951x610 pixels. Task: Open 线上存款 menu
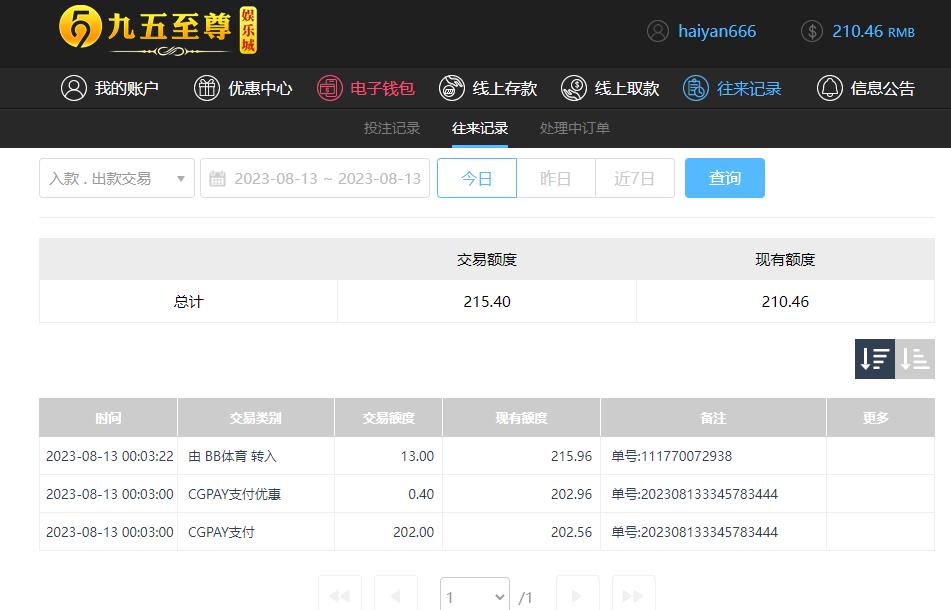click(488, 89)
